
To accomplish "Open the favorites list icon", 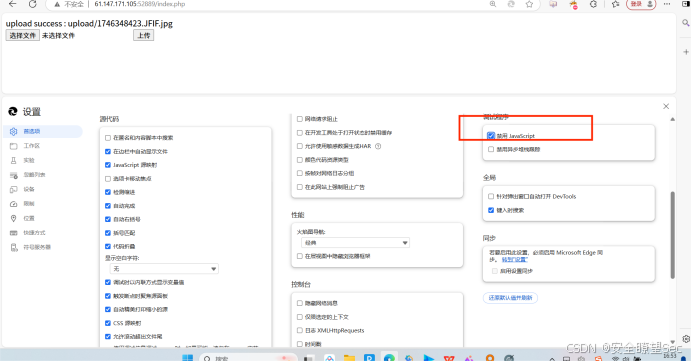I will [616, 4].
